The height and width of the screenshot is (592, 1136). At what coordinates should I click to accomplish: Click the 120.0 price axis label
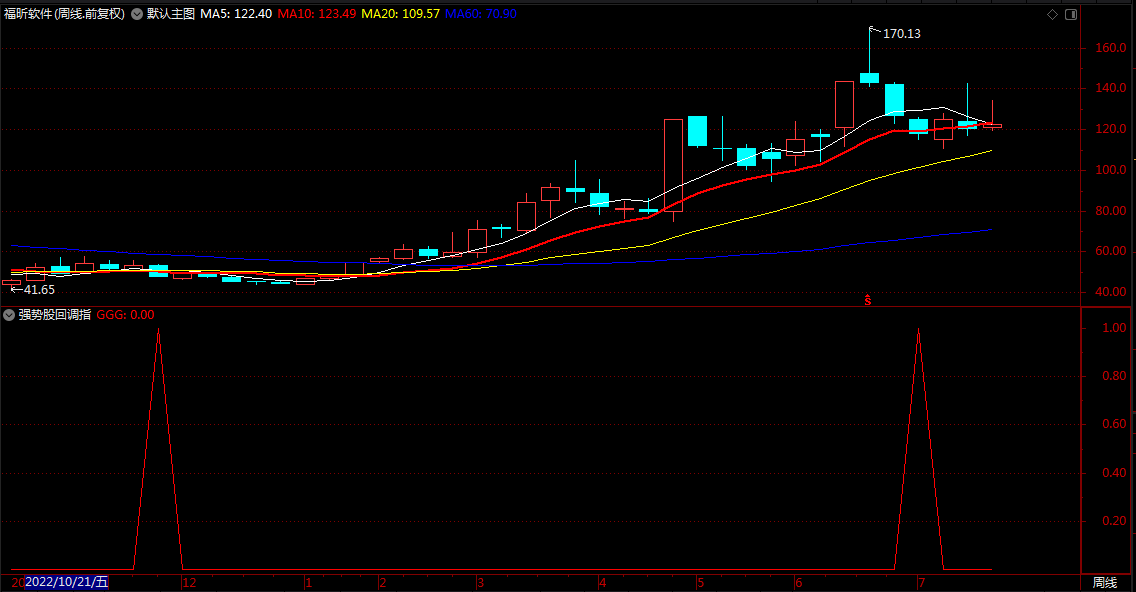click(1111, 129)
